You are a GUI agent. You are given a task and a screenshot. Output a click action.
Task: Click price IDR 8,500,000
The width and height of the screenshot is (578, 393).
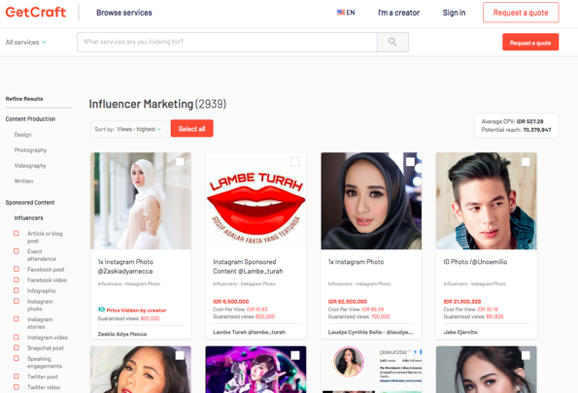coord(231,302)
